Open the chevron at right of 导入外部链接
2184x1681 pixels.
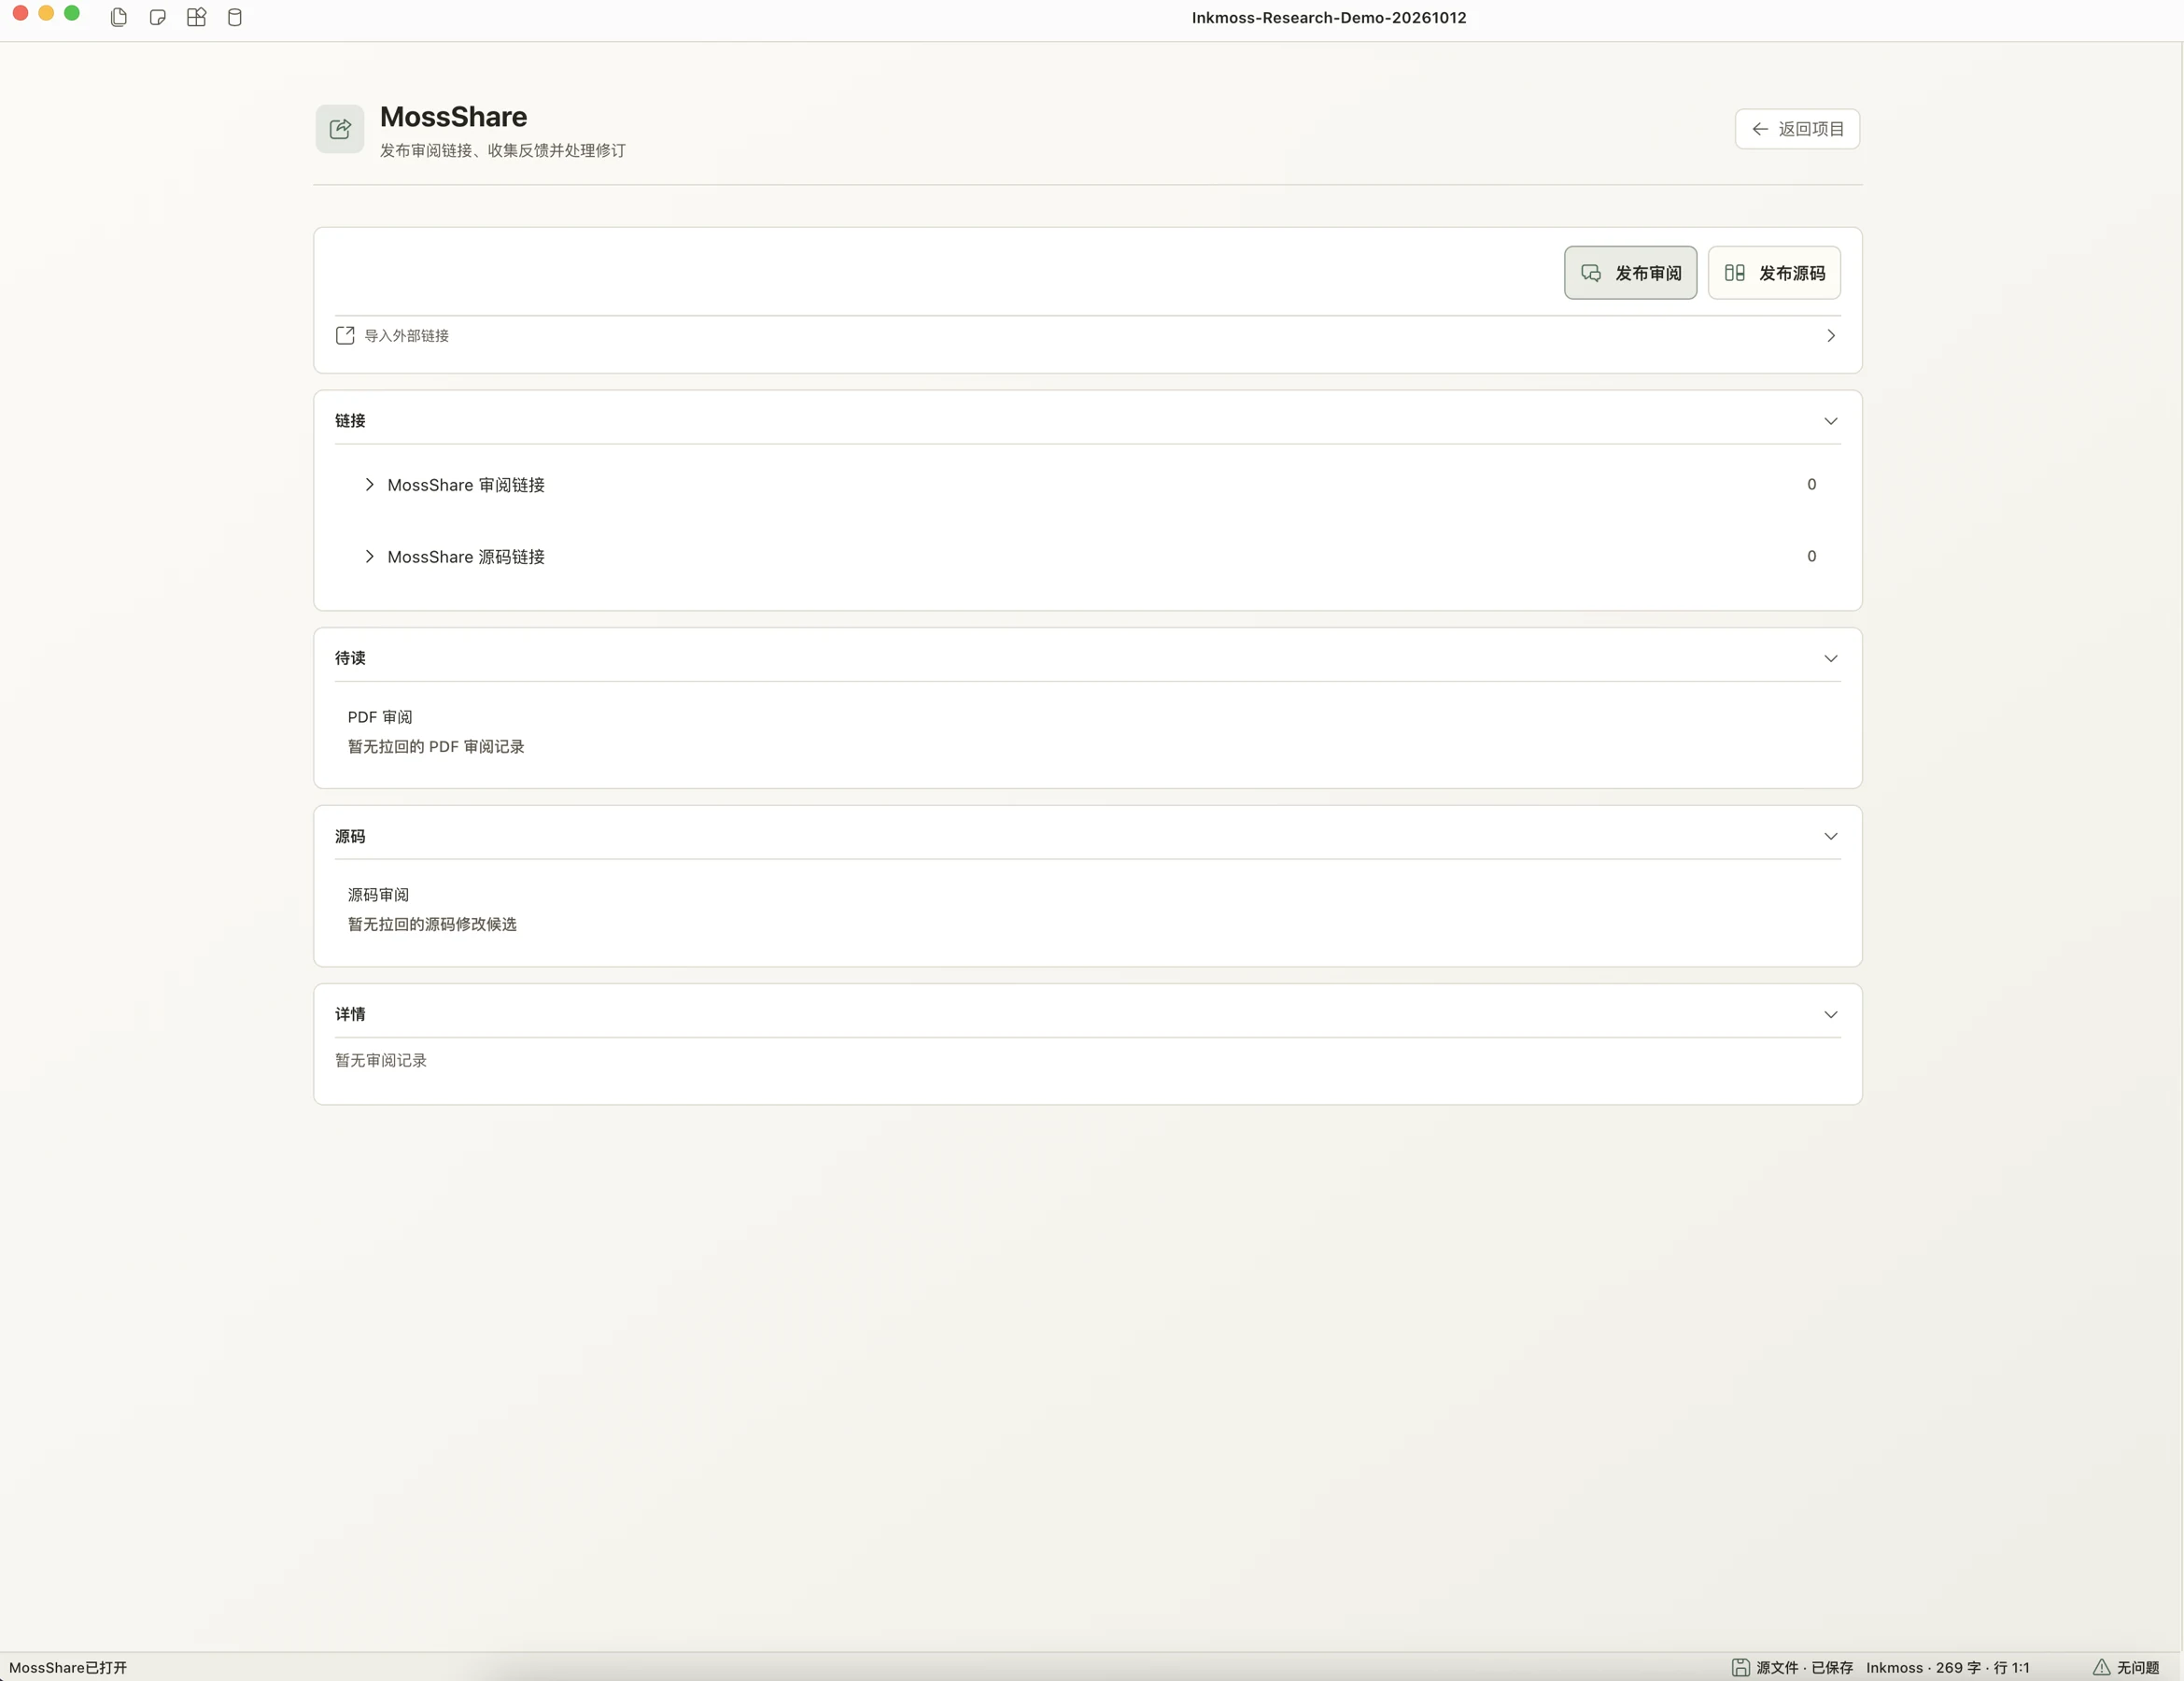coord(1831,336)
